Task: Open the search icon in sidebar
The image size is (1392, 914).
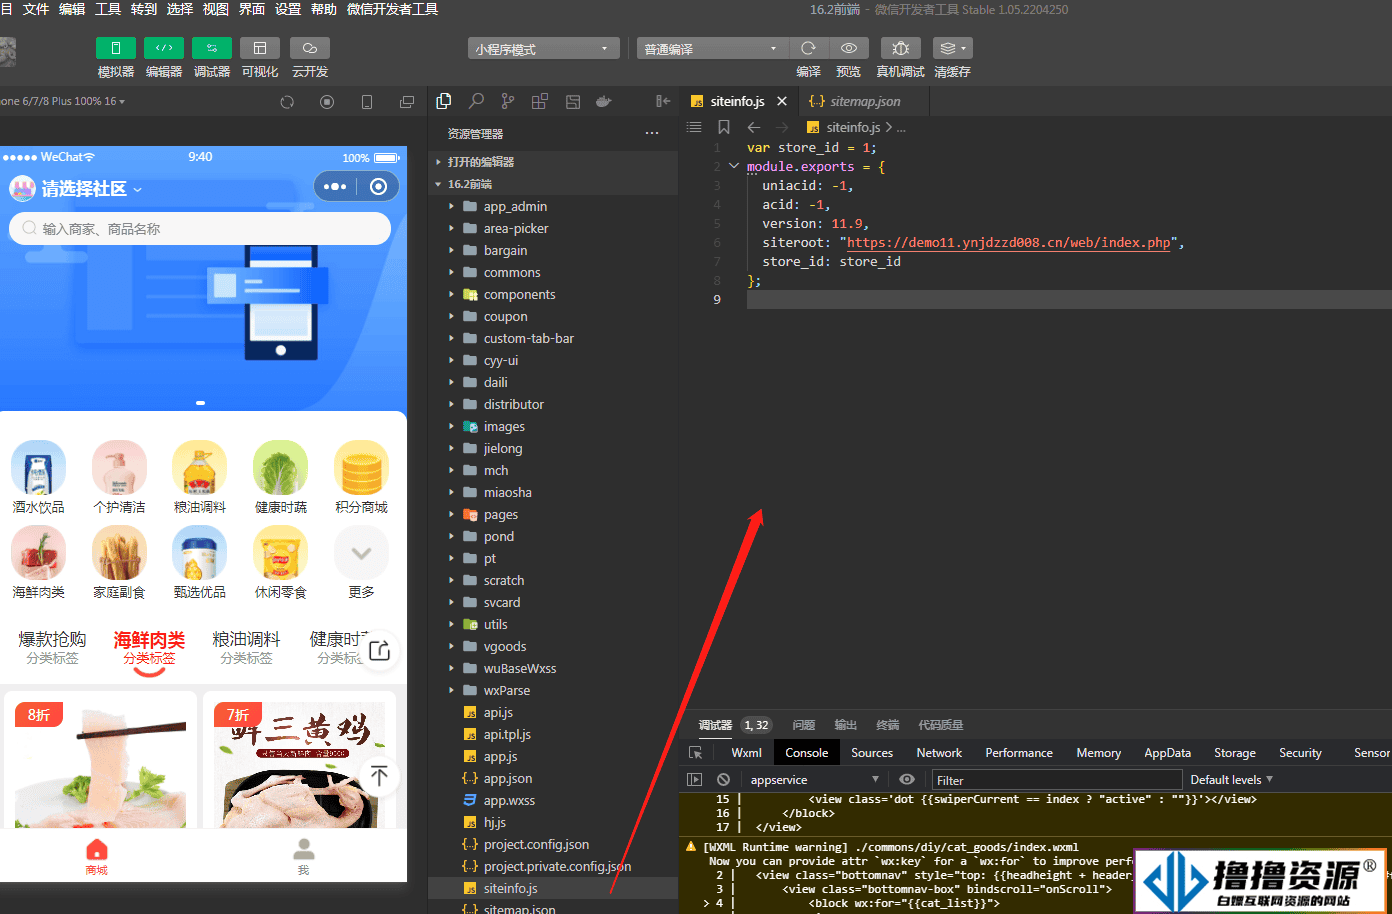Action: click(x=476, y=101)
